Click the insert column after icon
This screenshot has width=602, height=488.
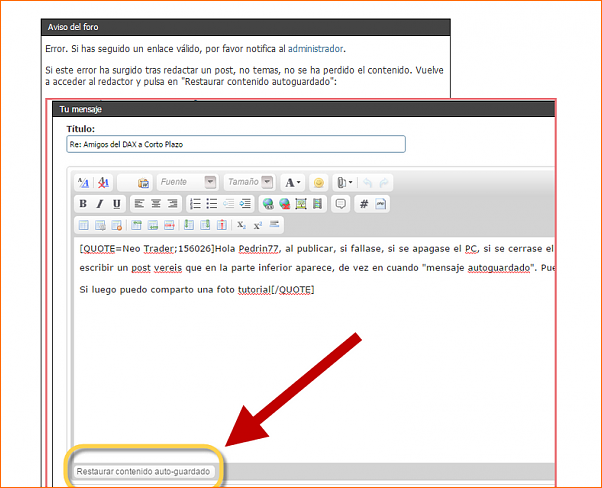205,225
